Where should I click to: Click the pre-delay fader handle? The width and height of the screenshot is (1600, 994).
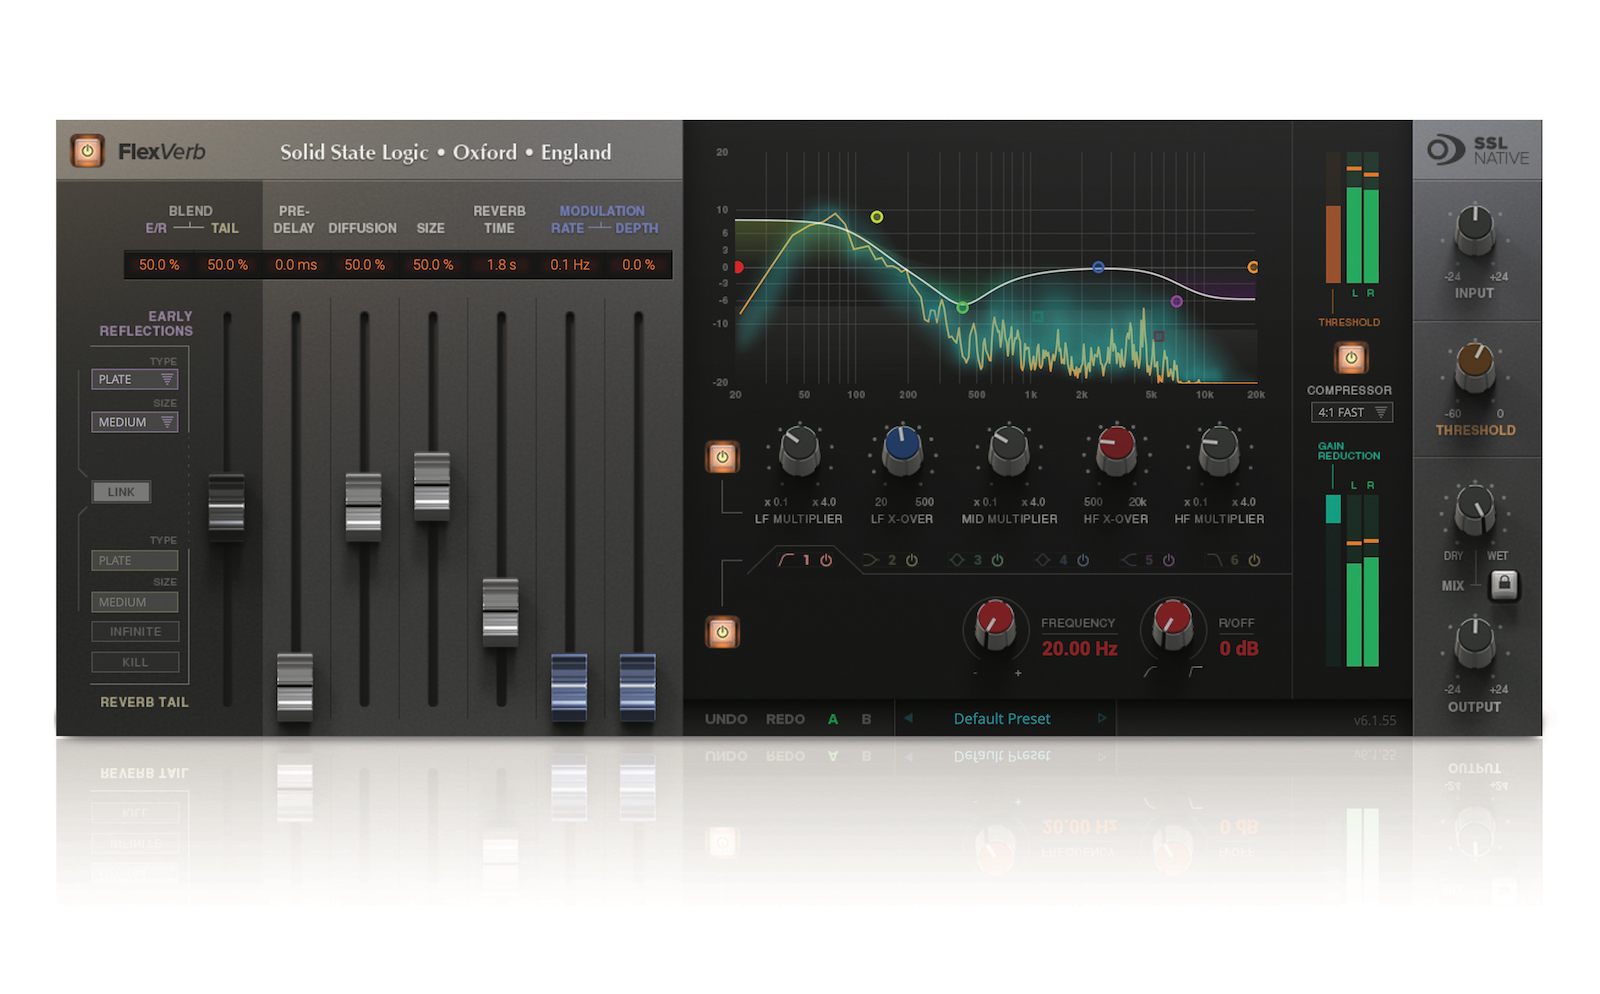pyautogui.click(x=295, y=686)
